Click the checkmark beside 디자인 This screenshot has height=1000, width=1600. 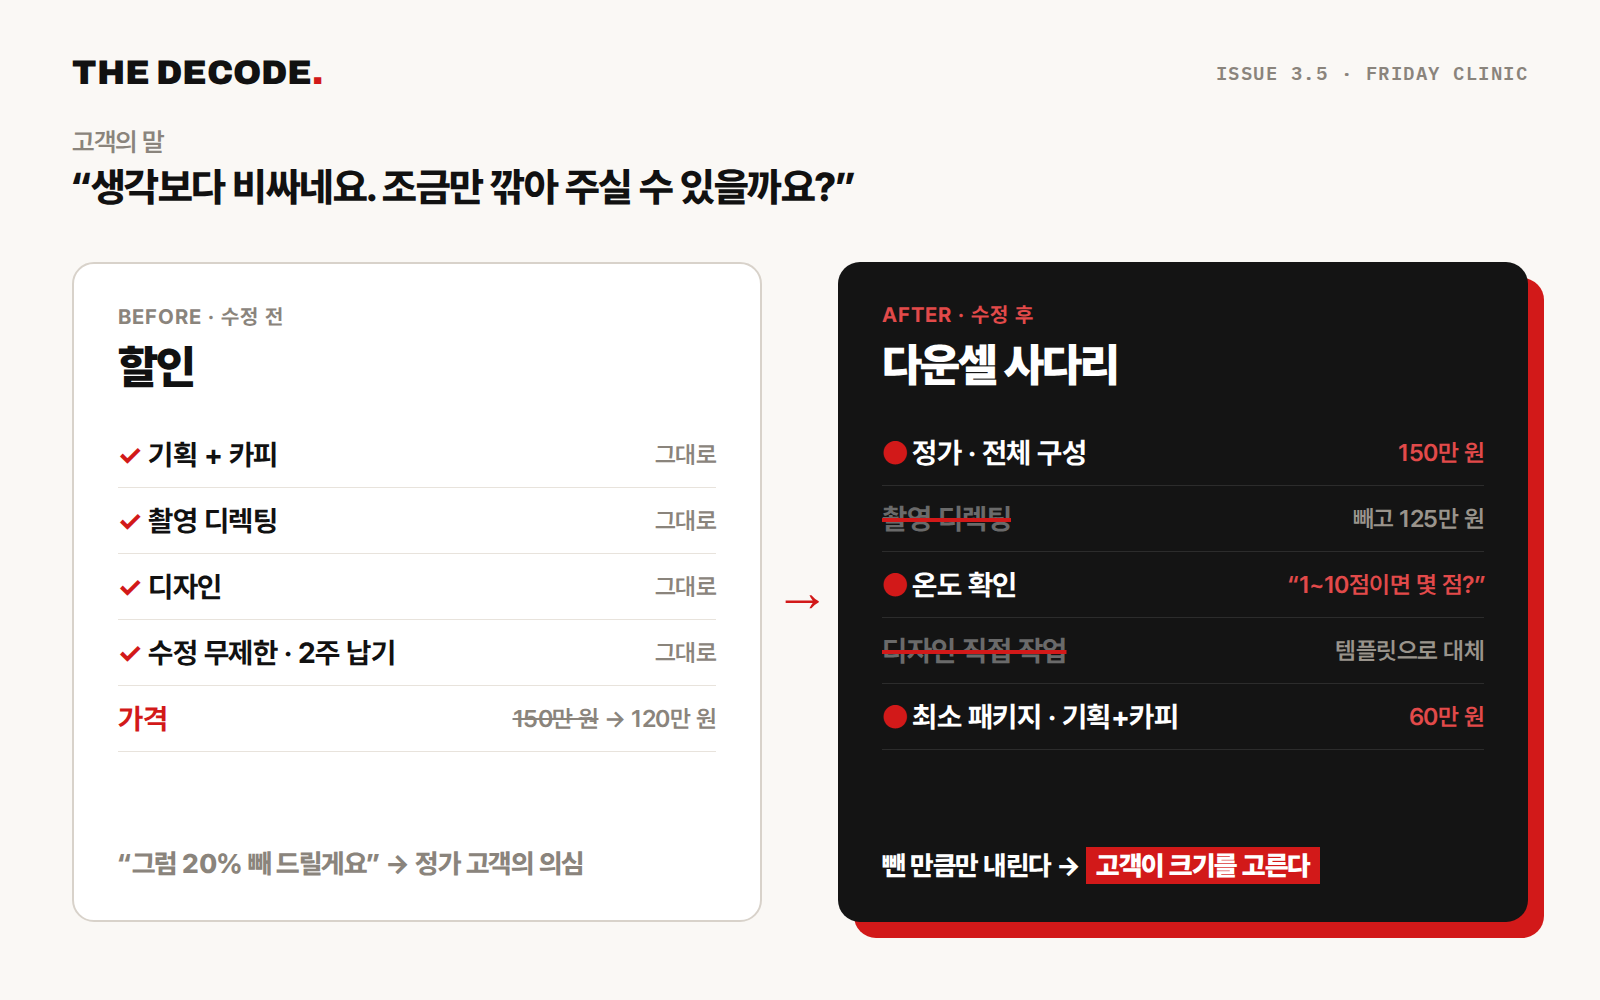[129, 588]
